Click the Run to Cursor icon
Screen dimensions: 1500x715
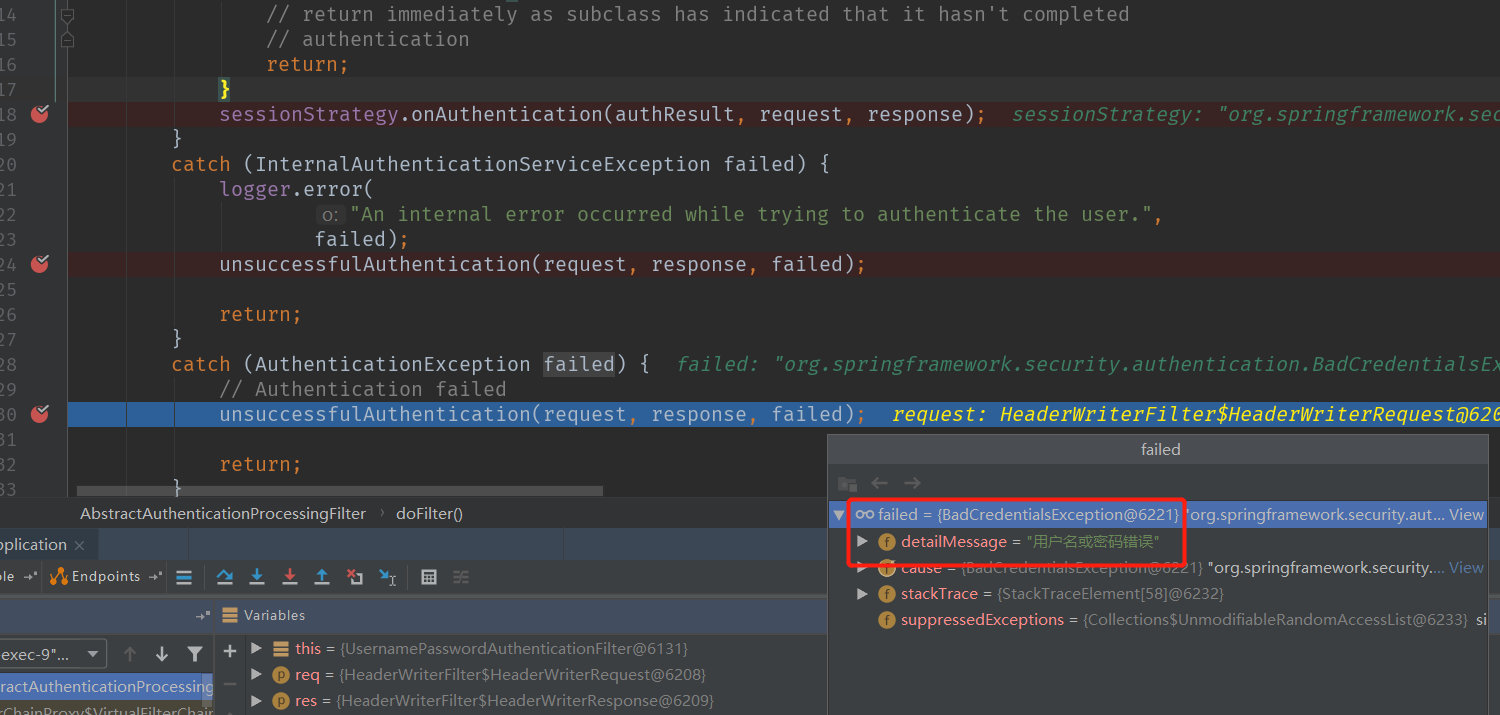pyautogui.click(x=388, y=577)
